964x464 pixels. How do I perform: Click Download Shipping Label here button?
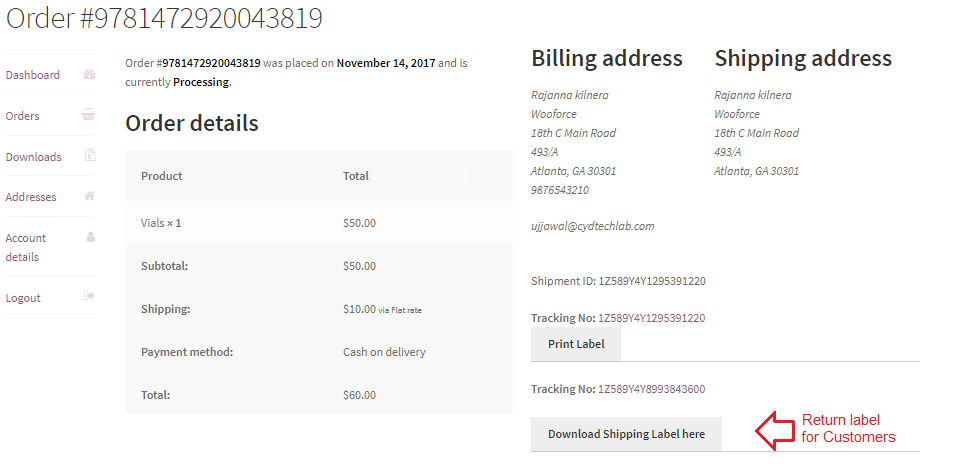tap(626, 434)
